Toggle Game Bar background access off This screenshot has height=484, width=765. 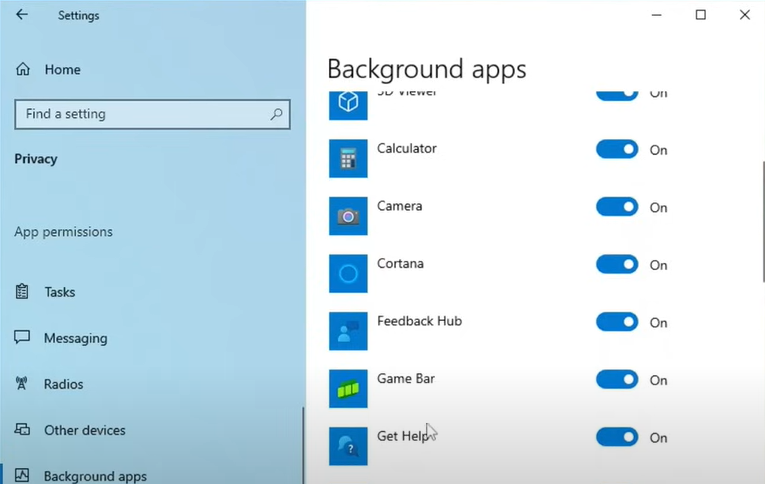point(617,380)
